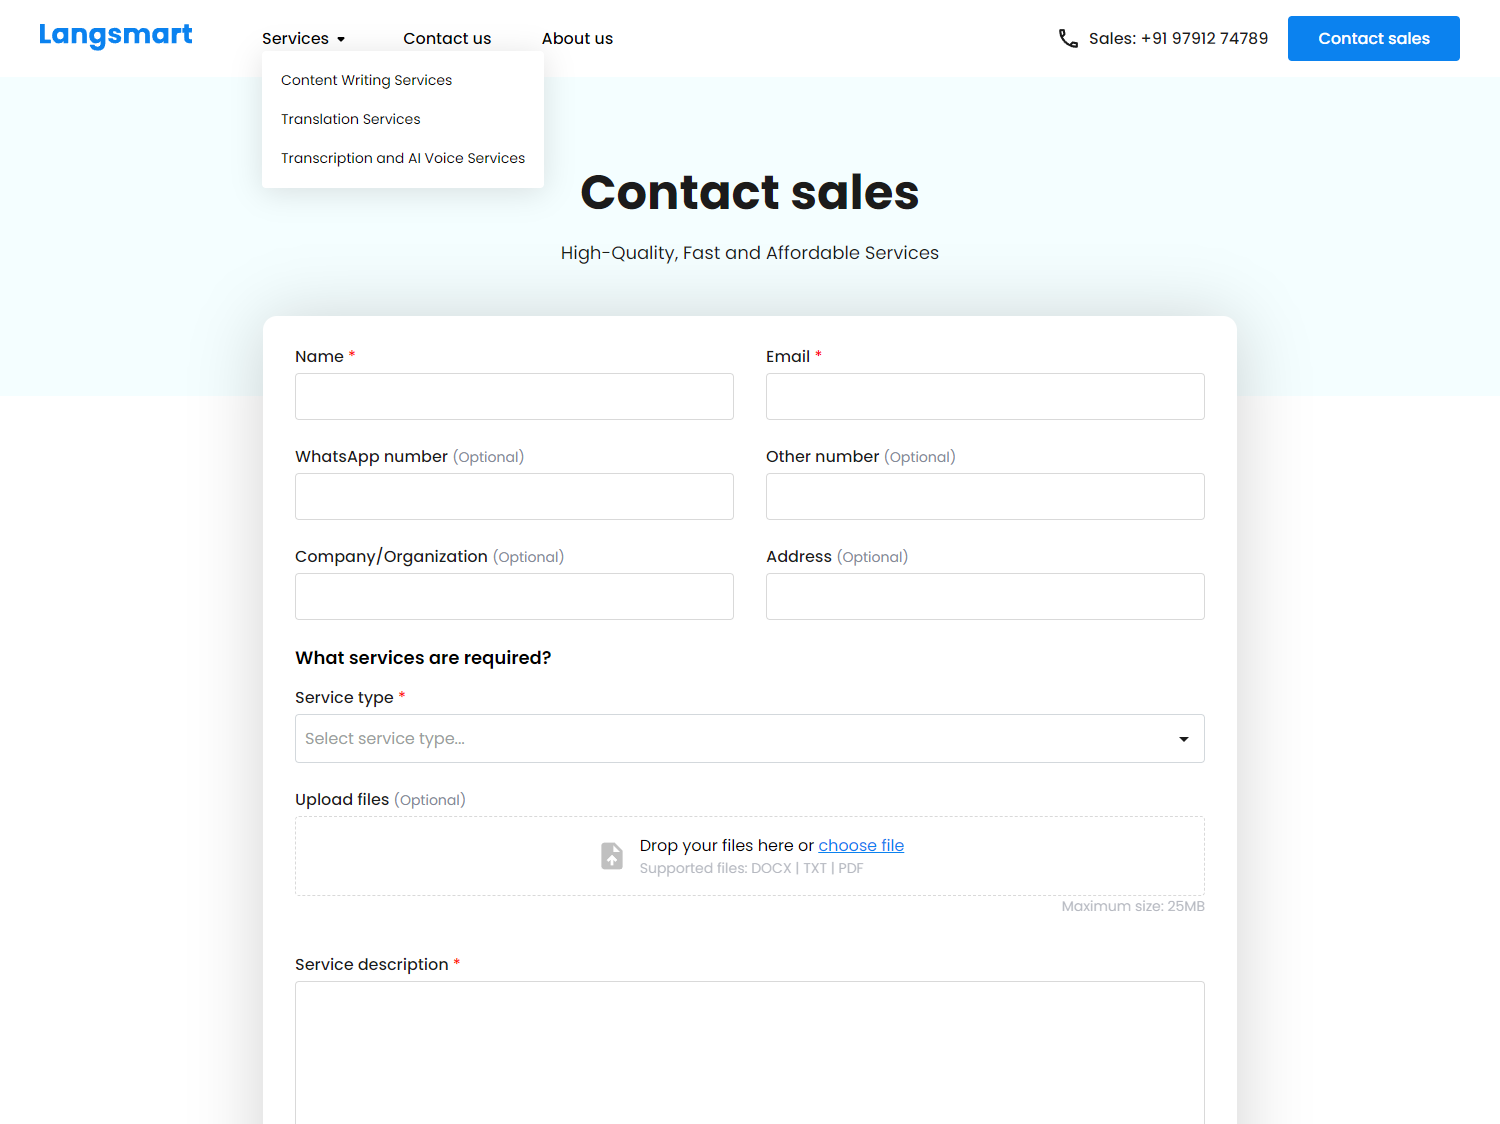
Task: Click the file upload document icon
Action: [612, 856]
